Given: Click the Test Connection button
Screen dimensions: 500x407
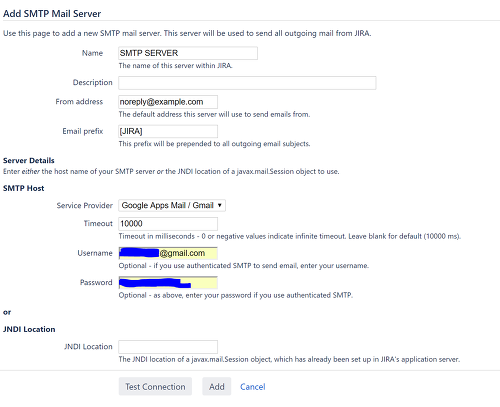Looking at the screenshot, I should tap(155, 386).
